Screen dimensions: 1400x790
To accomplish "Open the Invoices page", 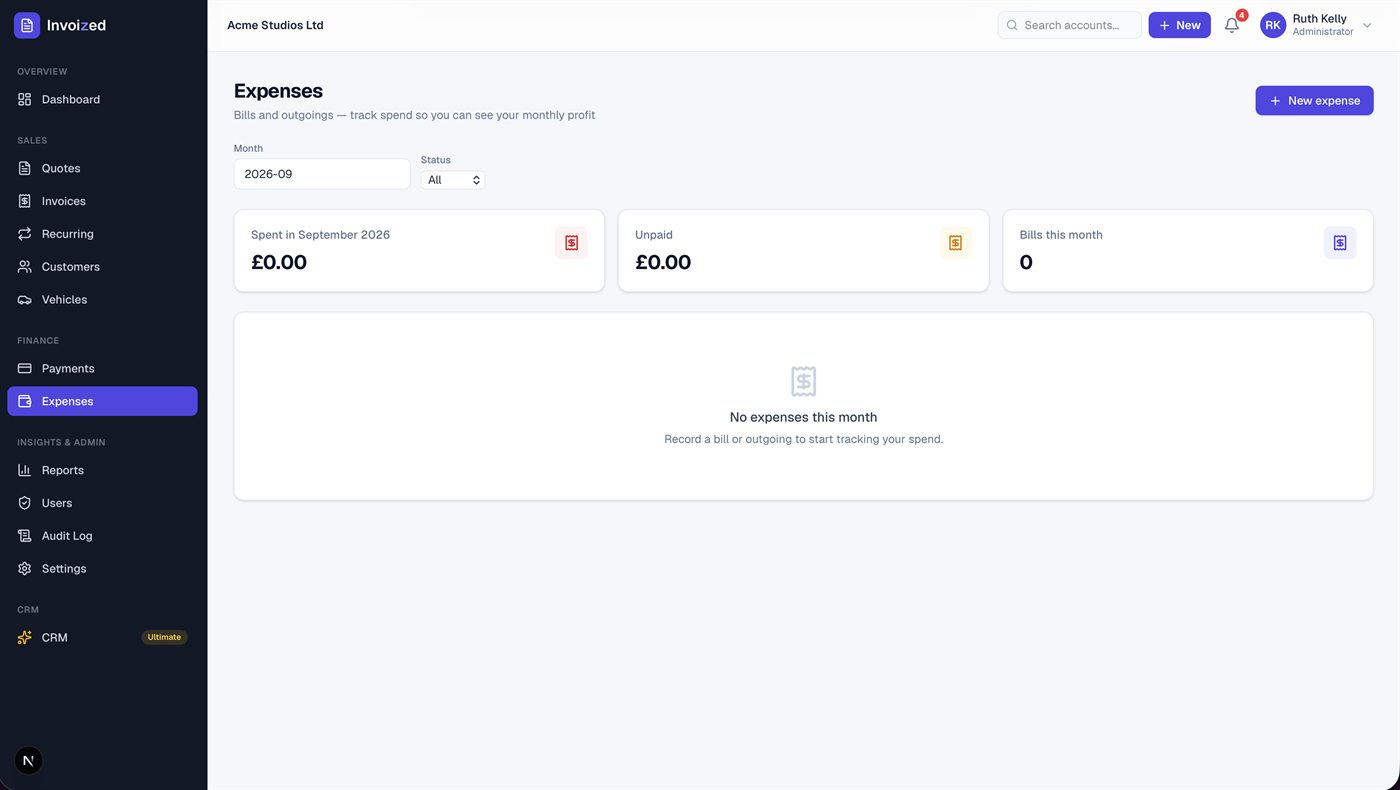I will (102, 201).
